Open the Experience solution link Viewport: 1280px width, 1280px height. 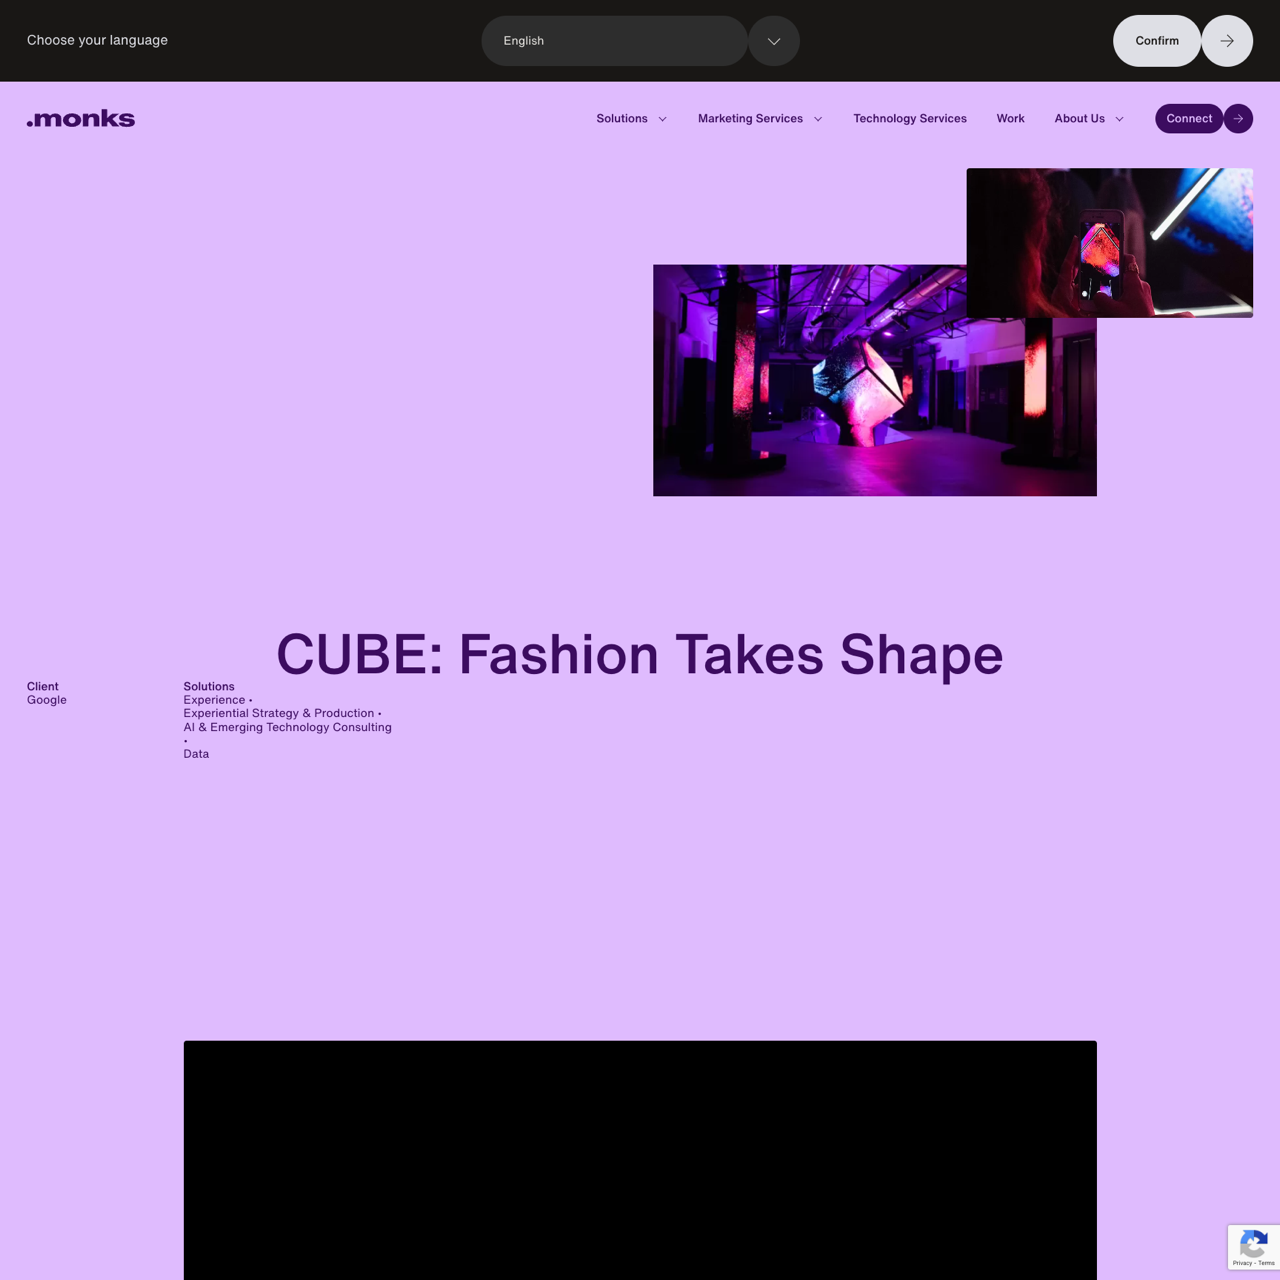tap(214, 700)
